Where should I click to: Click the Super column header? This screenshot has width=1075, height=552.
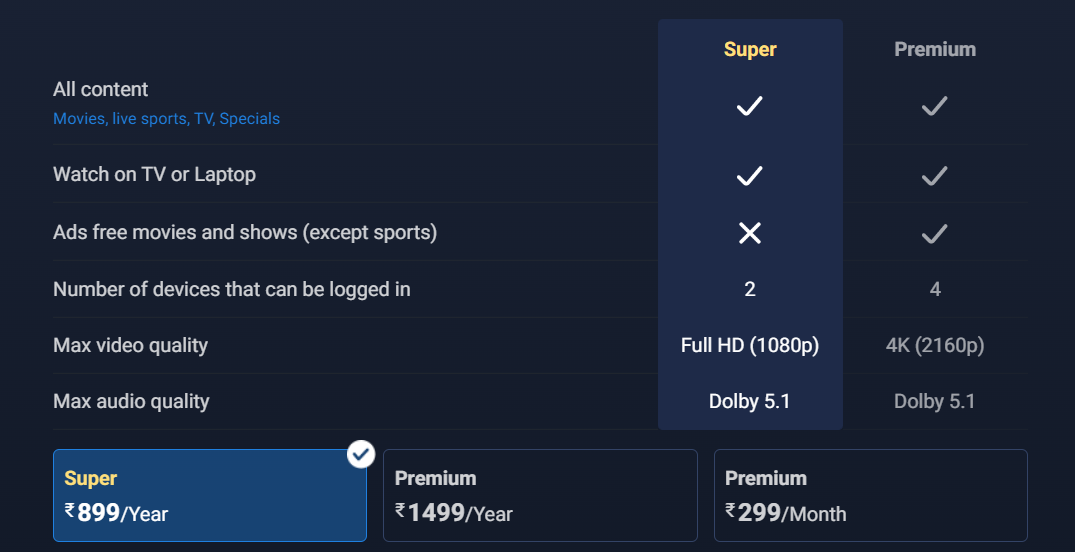[750, 49]
